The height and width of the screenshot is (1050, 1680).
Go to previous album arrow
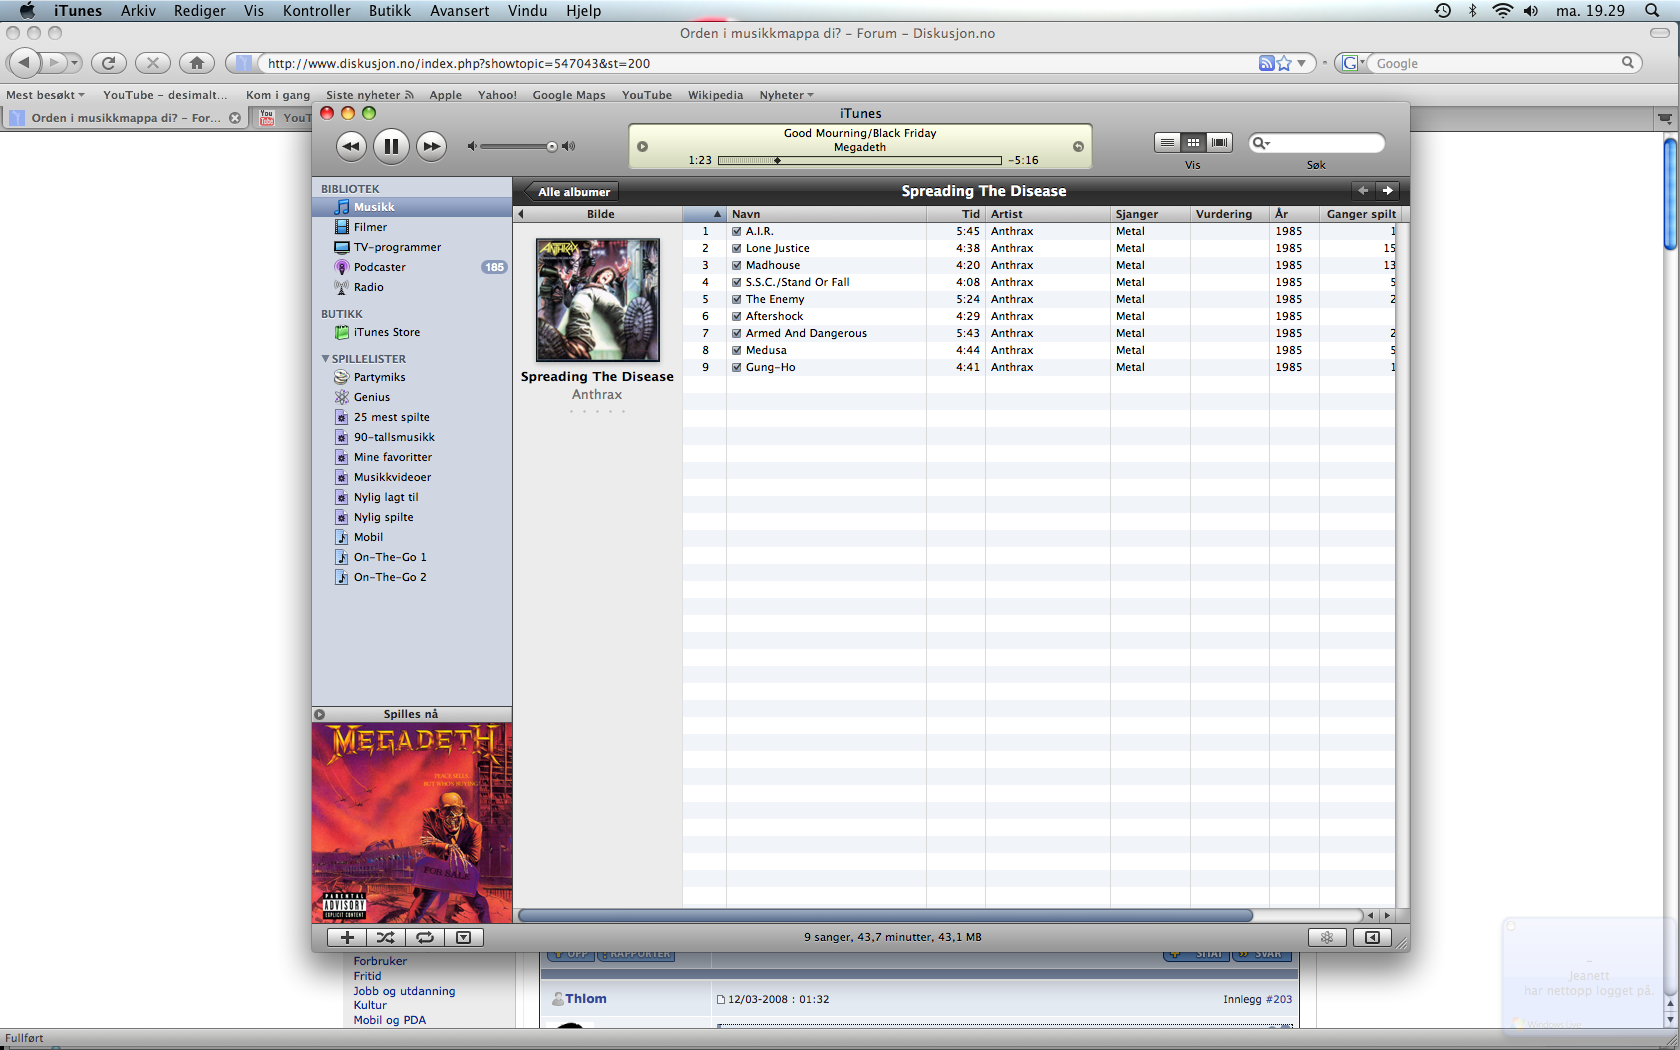coord(1363,191)
